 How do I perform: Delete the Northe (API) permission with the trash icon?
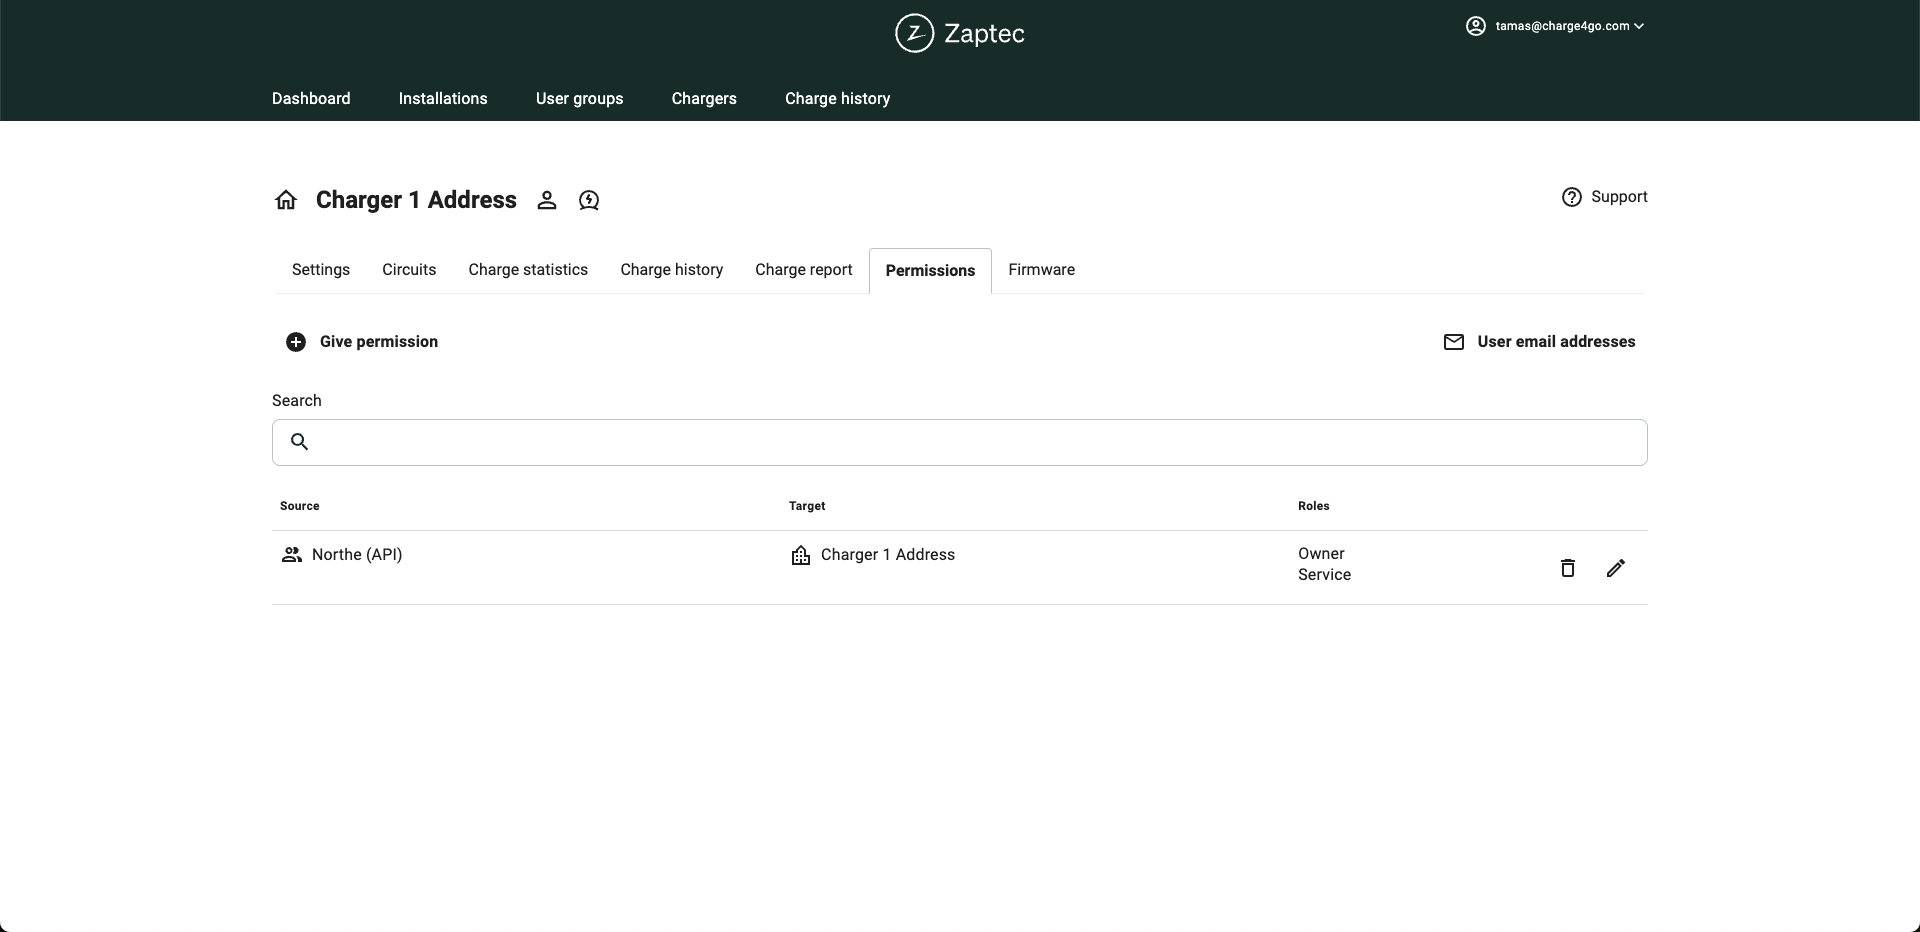click(1568, 568)
